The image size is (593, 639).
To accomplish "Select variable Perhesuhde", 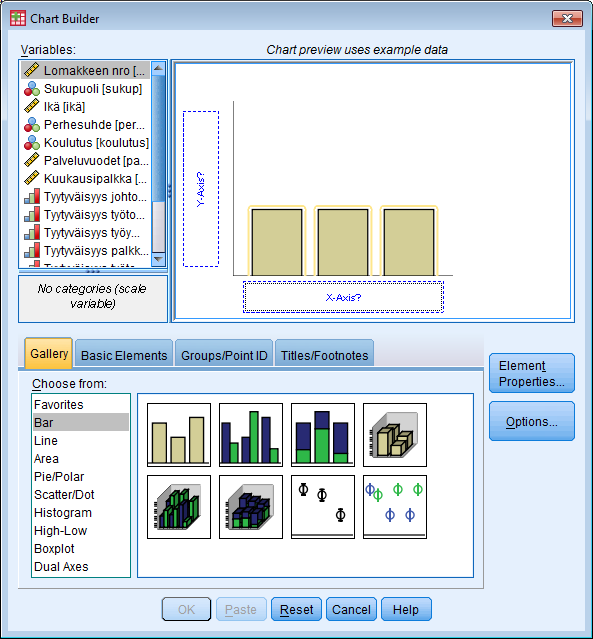I will click(x=86, y=124).
